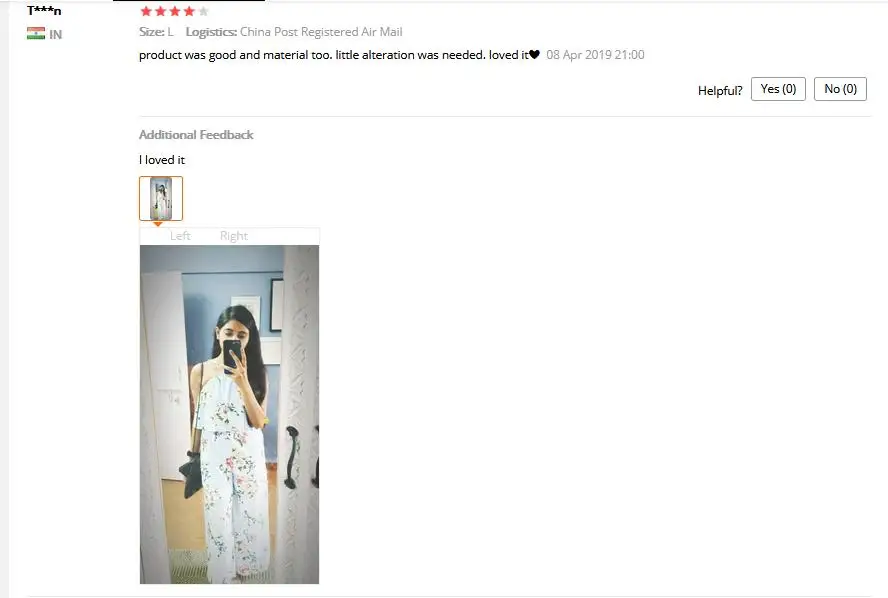Vote No (0) on review helpfulness
This screenshot has width=888, height=598.
[840, 89]
